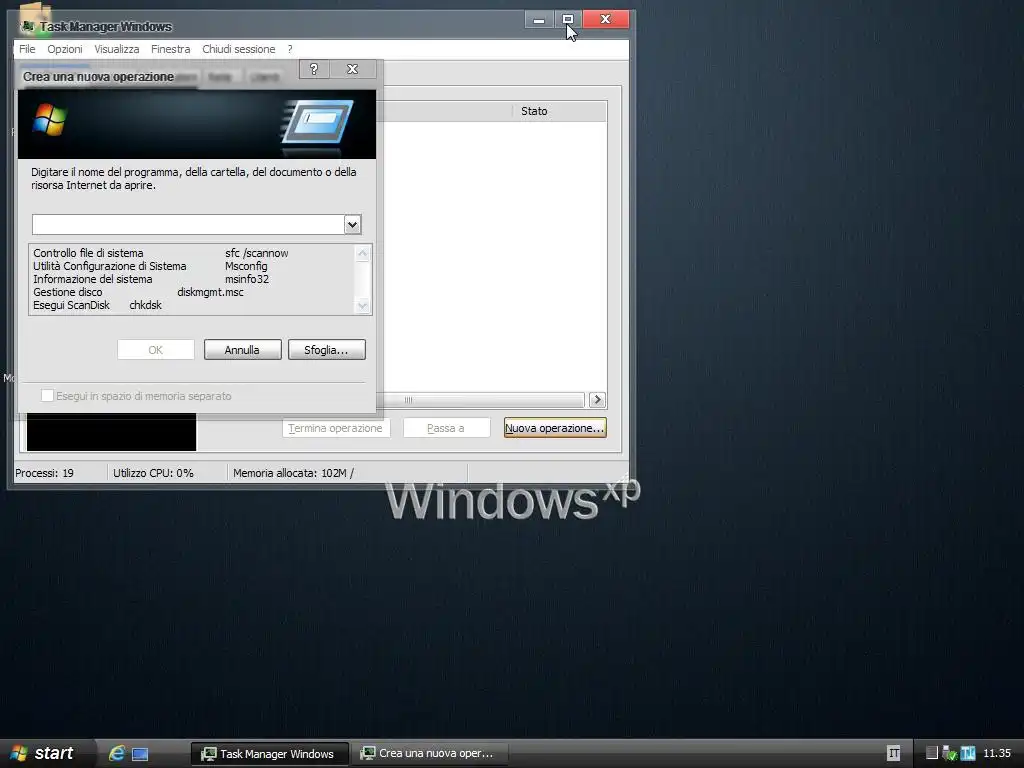Select Utilità Configurazione di Sistema entry
The width and height of the screenshot is (1024, 768).
(x=110, y=266)
